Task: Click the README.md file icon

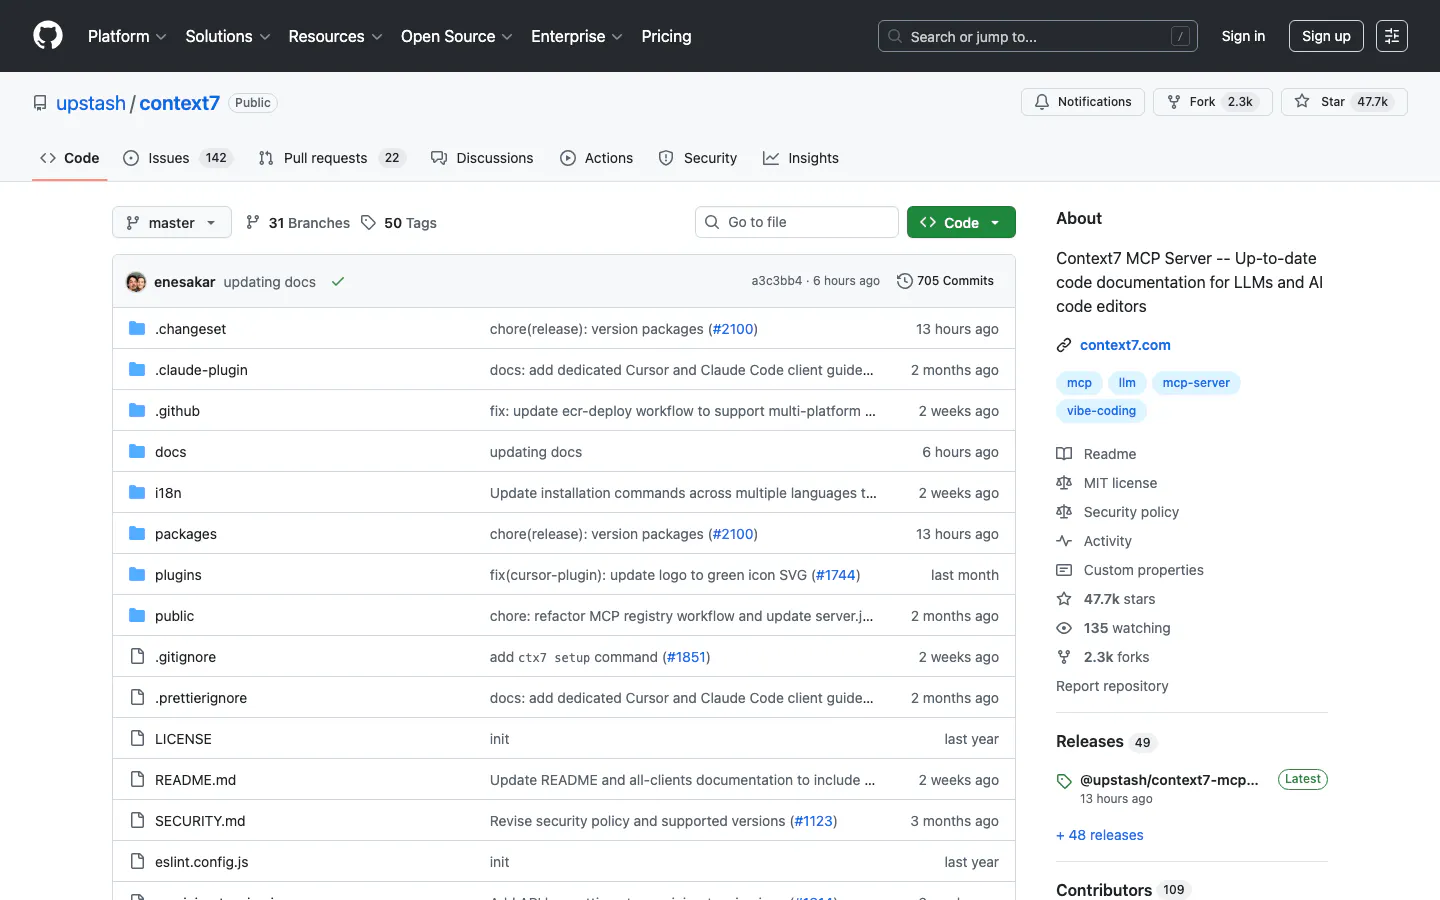Action: 137,780
